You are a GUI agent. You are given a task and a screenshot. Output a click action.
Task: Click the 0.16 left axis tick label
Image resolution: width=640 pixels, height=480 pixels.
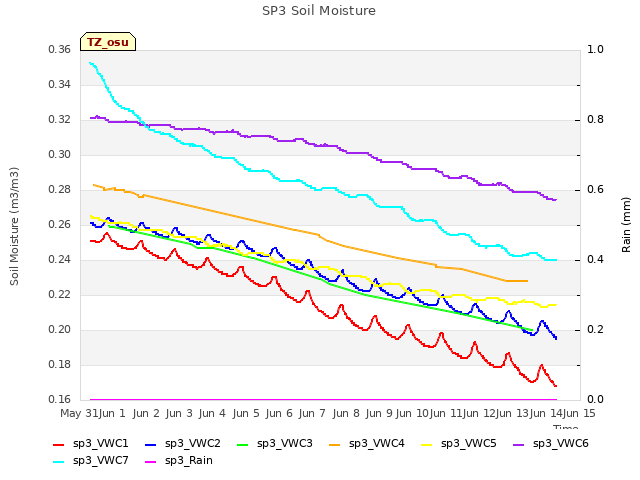click(x=60, y=399)
